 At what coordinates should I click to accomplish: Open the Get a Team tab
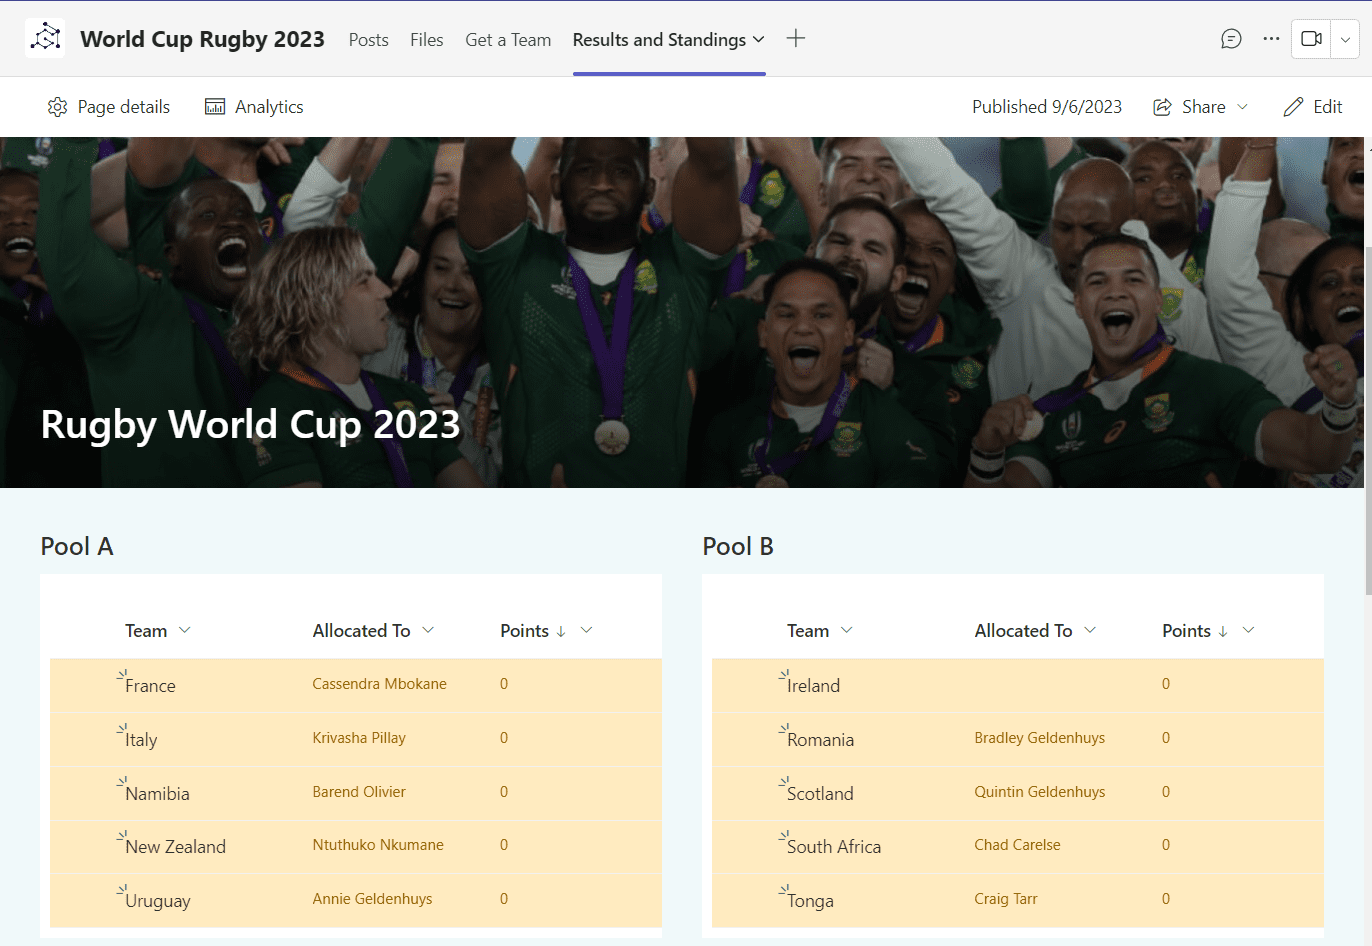[x=508, y=40]
